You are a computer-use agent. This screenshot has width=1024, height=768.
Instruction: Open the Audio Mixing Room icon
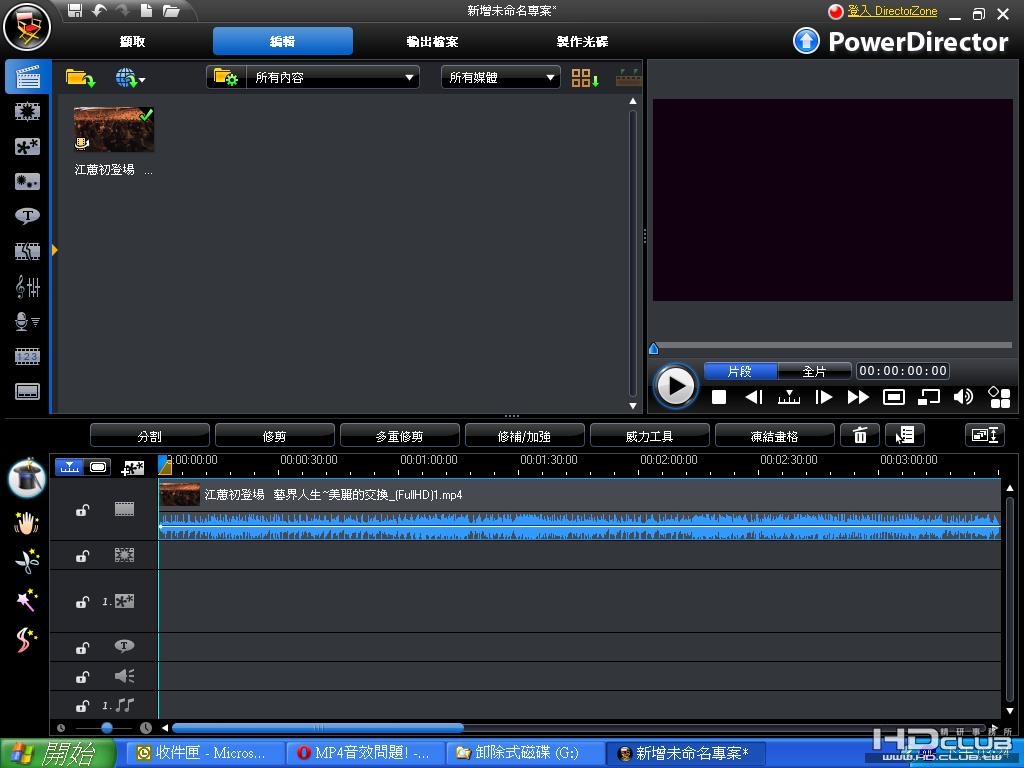click(27, 287)
